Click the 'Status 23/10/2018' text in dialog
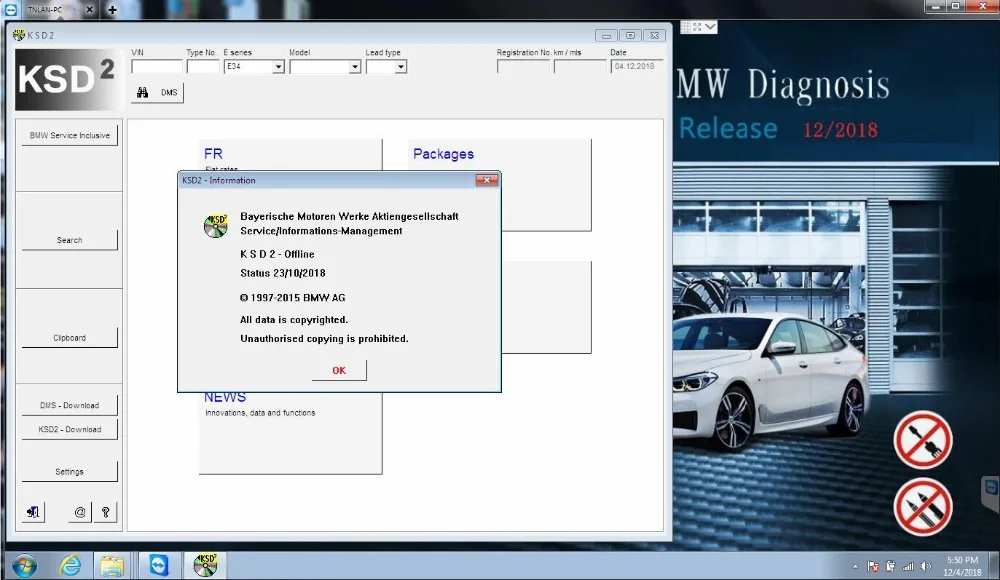This screenshot has height=580, width=1000. tap(283, 273)
